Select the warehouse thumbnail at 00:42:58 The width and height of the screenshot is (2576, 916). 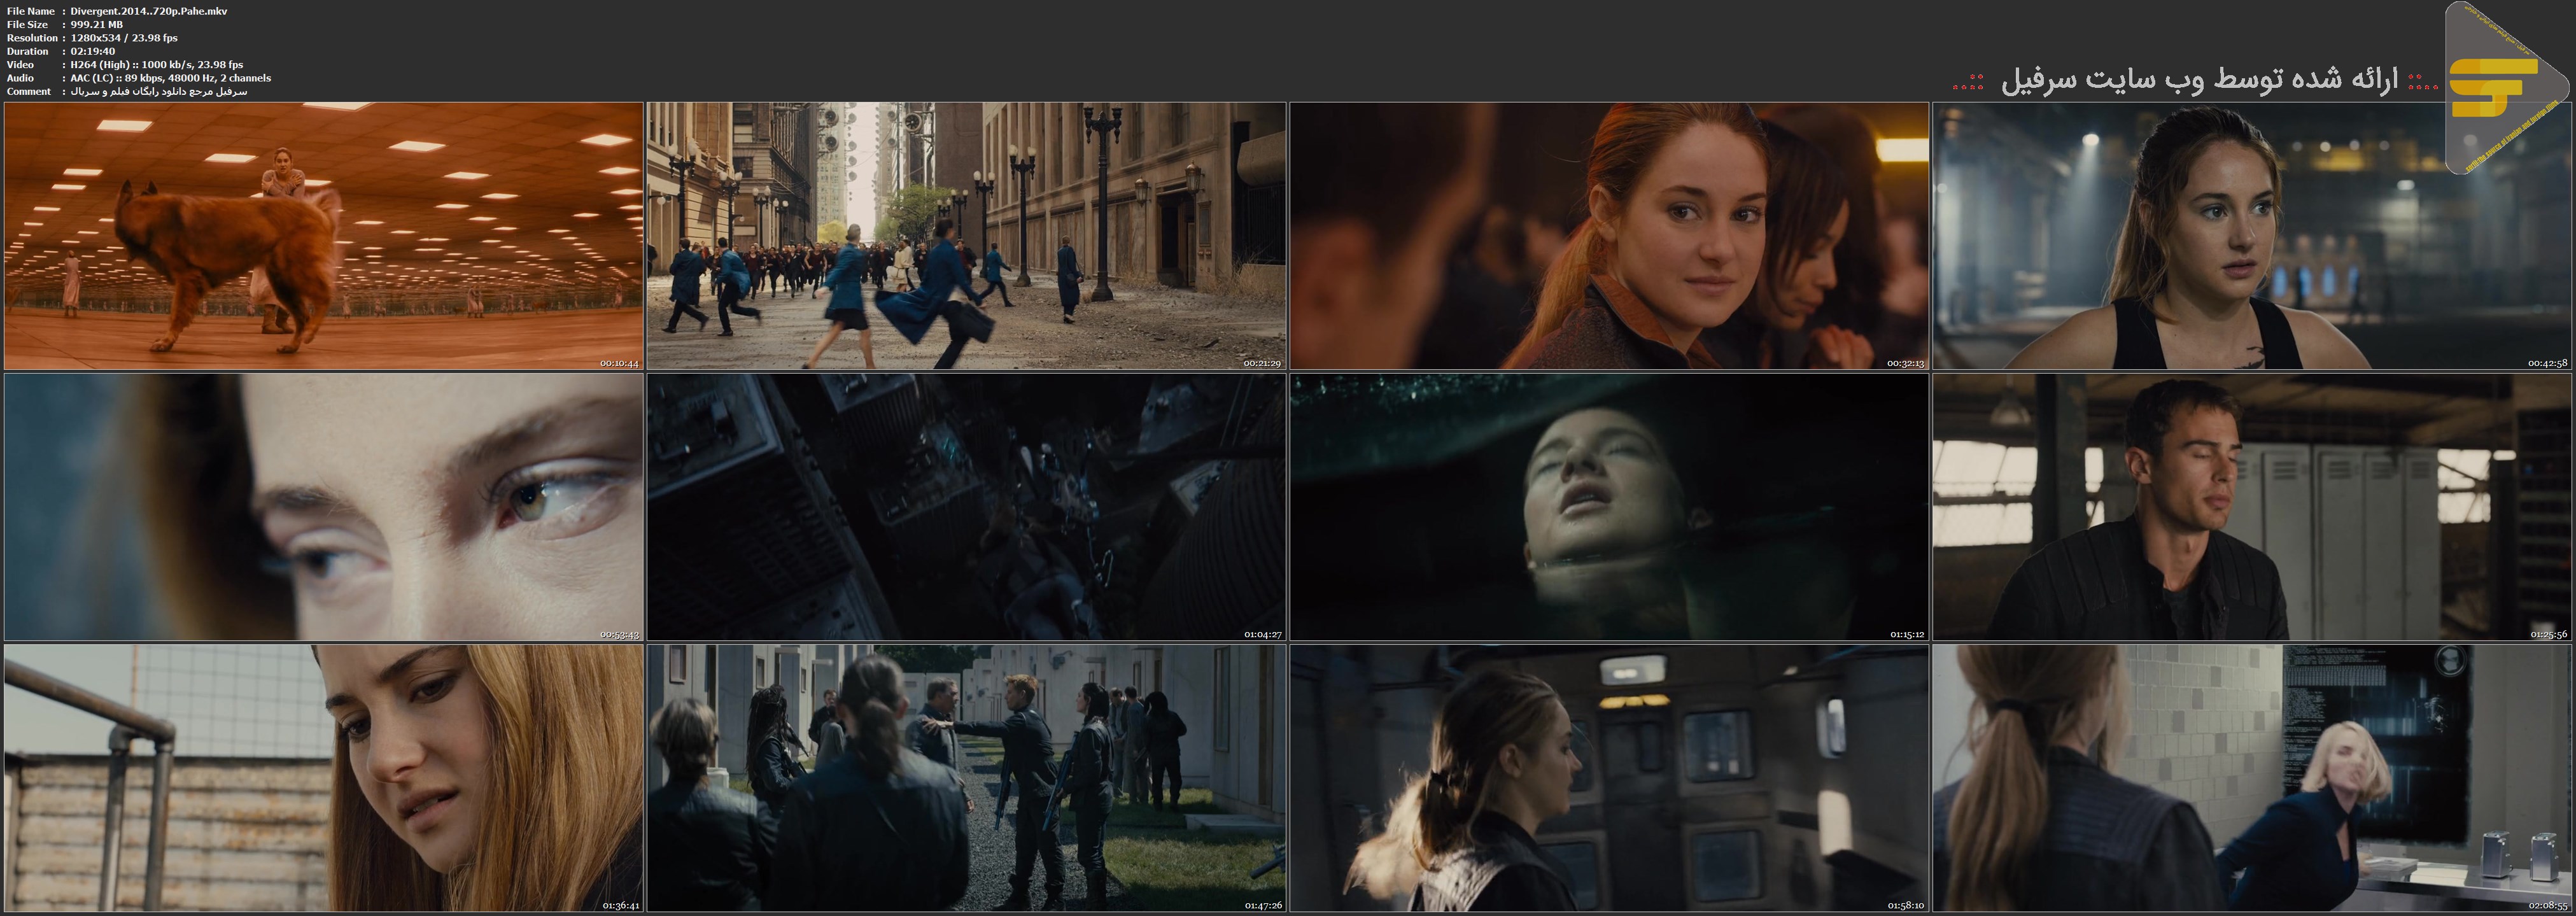(x=2251, y=236)
